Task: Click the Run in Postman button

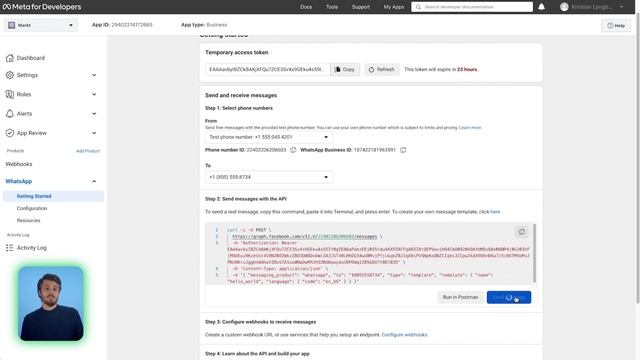Action: point(460,297)
